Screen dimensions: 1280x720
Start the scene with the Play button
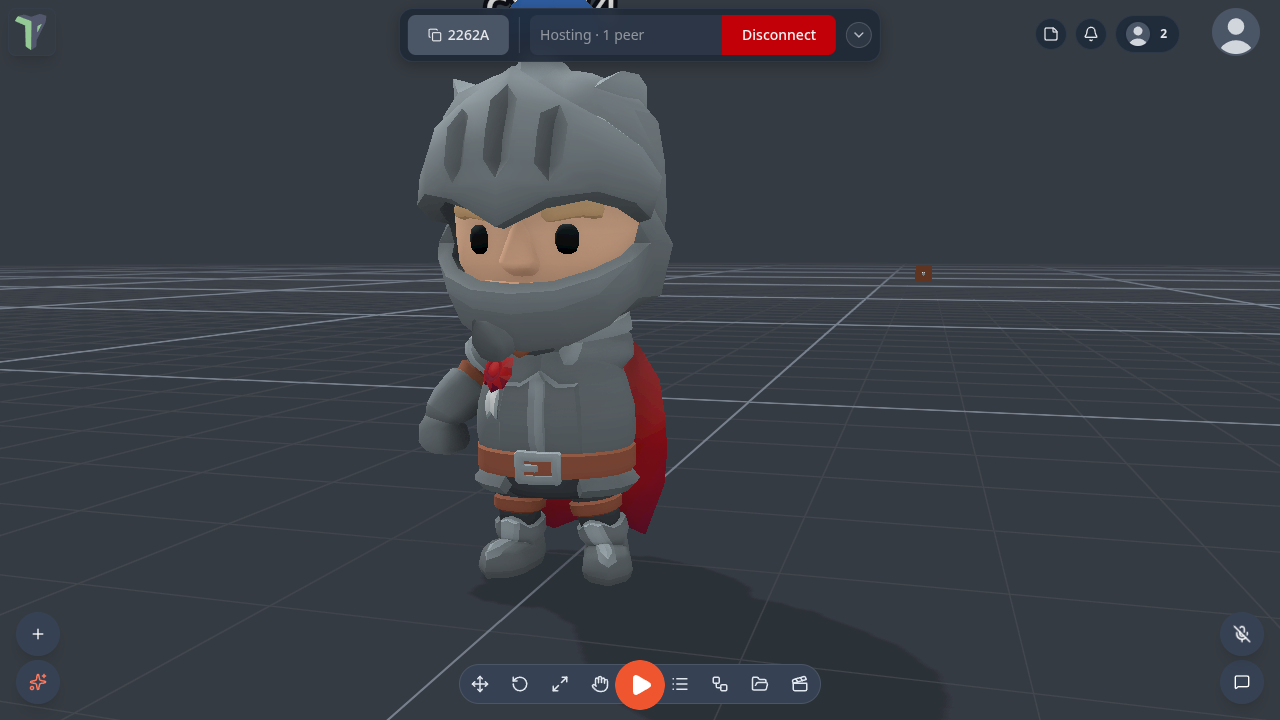coord(640,685)
